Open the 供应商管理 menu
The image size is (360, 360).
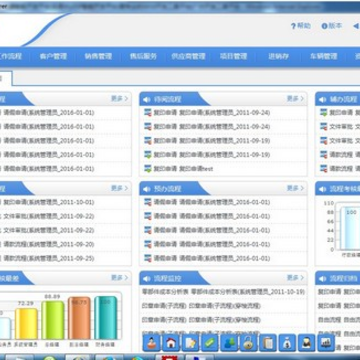click(x=188, y=56)
